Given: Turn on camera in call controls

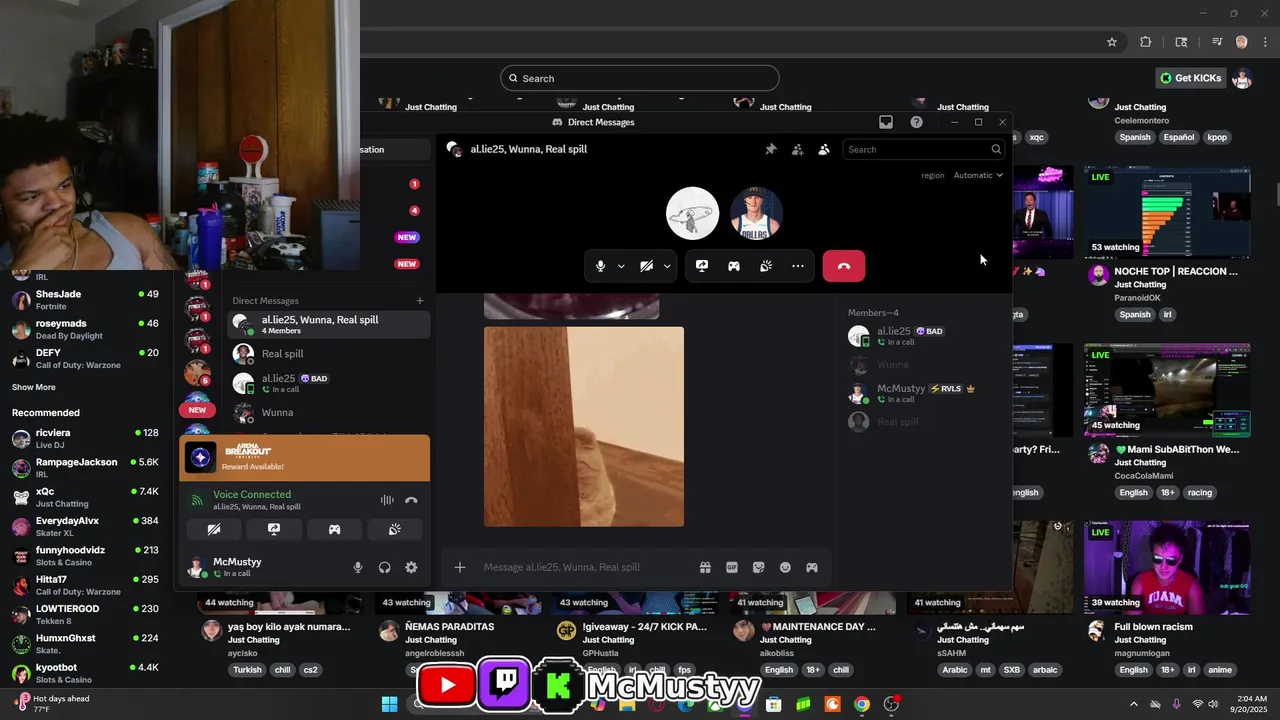Looking at the screenshot, I should [647, 266].
